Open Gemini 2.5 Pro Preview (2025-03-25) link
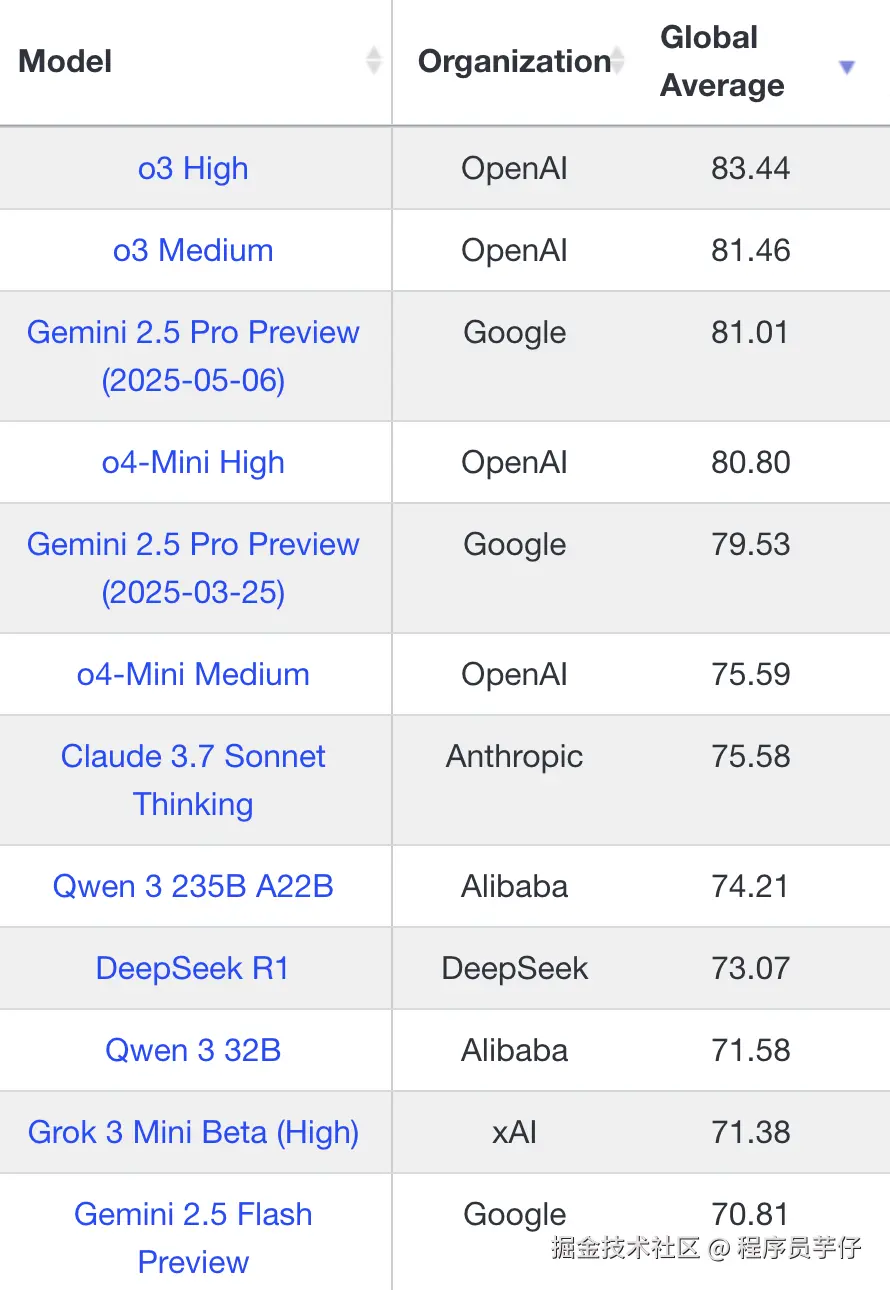This screenshot has height=1290, width=890. (x=193, y=568)
